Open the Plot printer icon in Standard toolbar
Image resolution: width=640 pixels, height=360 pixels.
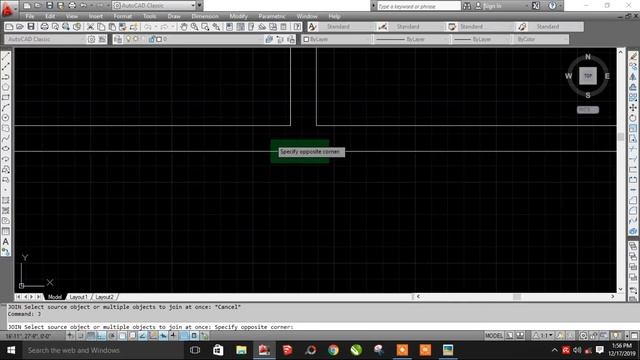coord(44,27)
